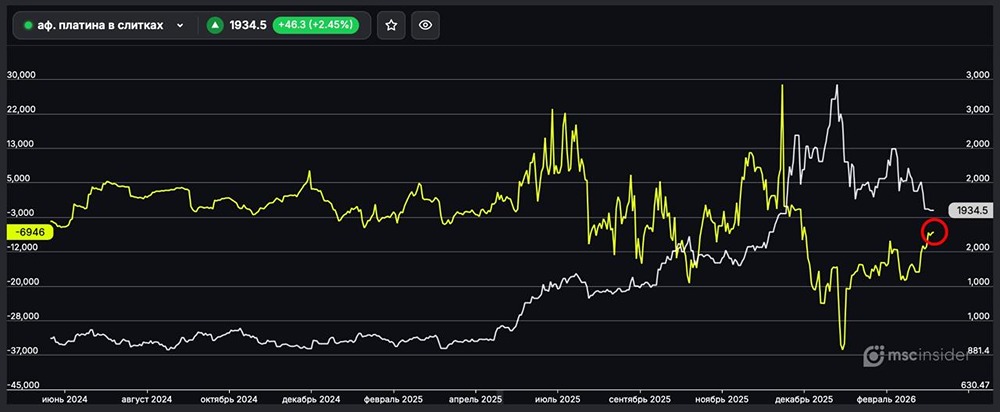Click the 881.4 right axis label

point(975,351)
